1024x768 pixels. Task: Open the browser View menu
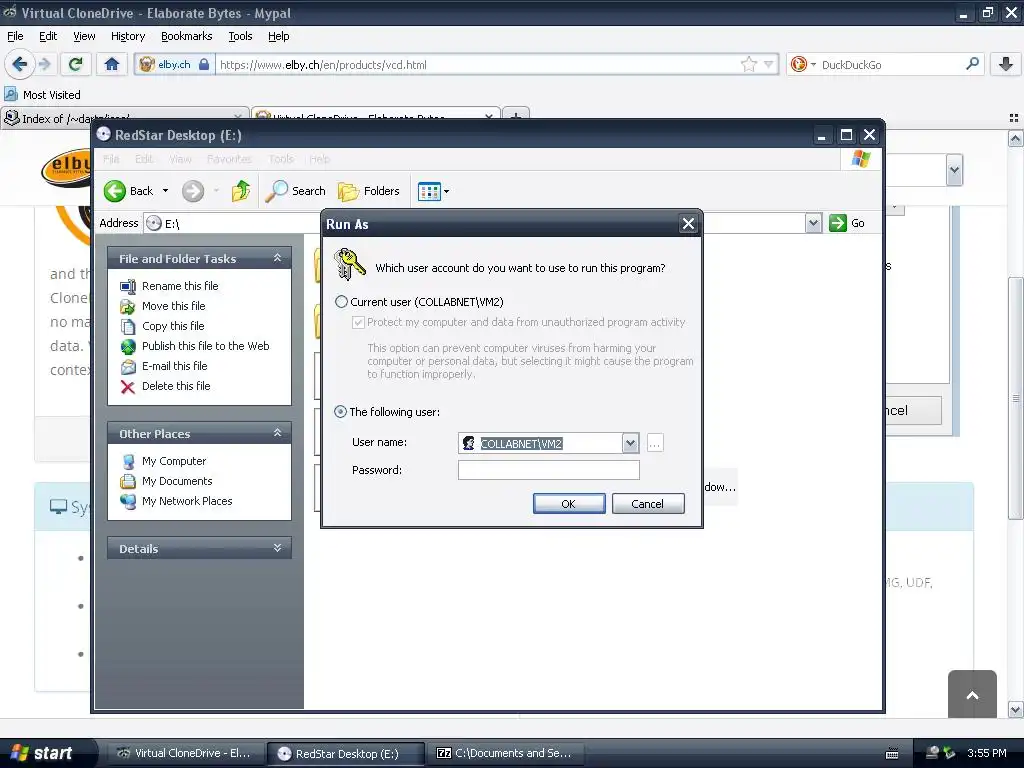(84, 36)
